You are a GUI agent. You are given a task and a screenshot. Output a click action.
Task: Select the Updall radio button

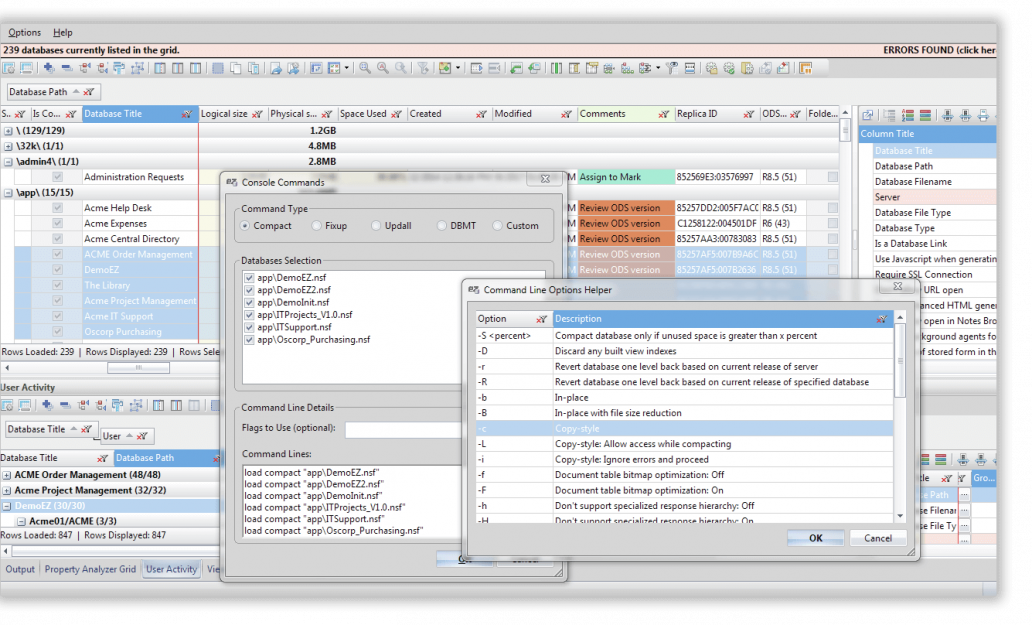tap(376, 226)
